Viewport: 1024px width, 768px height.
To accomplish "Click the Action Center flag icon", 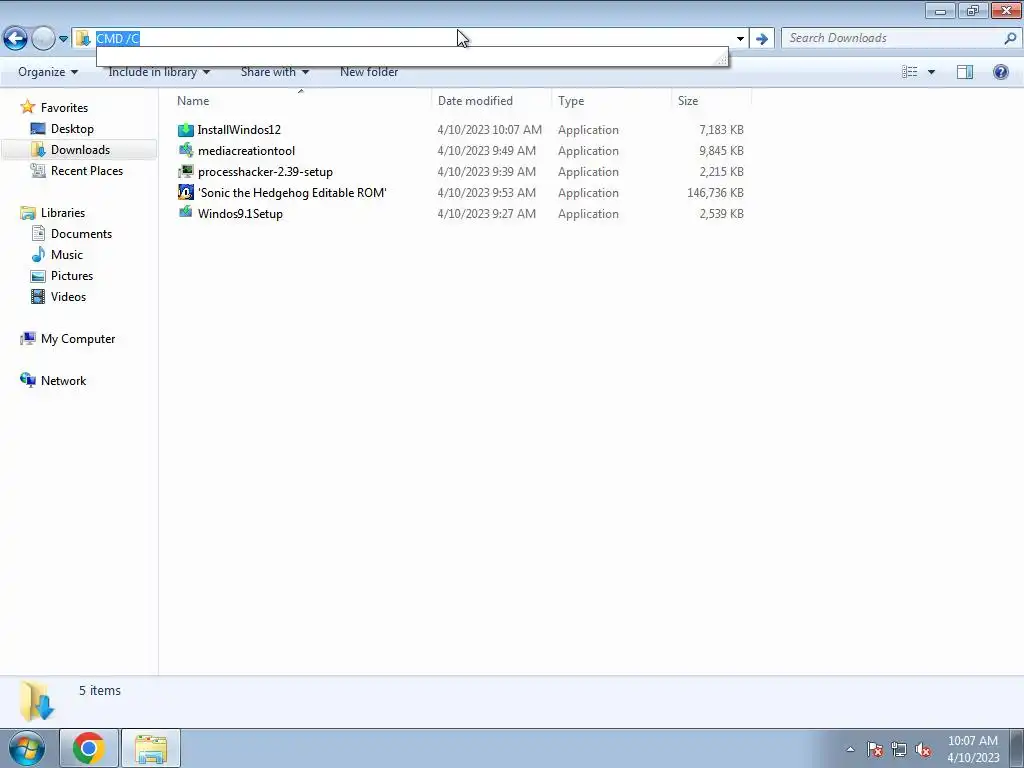I will pos(875,749).
